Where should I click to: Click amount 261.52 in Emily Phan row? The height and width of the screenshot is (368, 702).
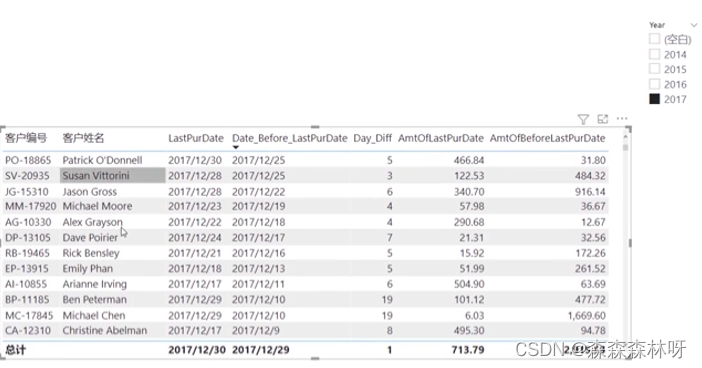click(x=590, y=269)
